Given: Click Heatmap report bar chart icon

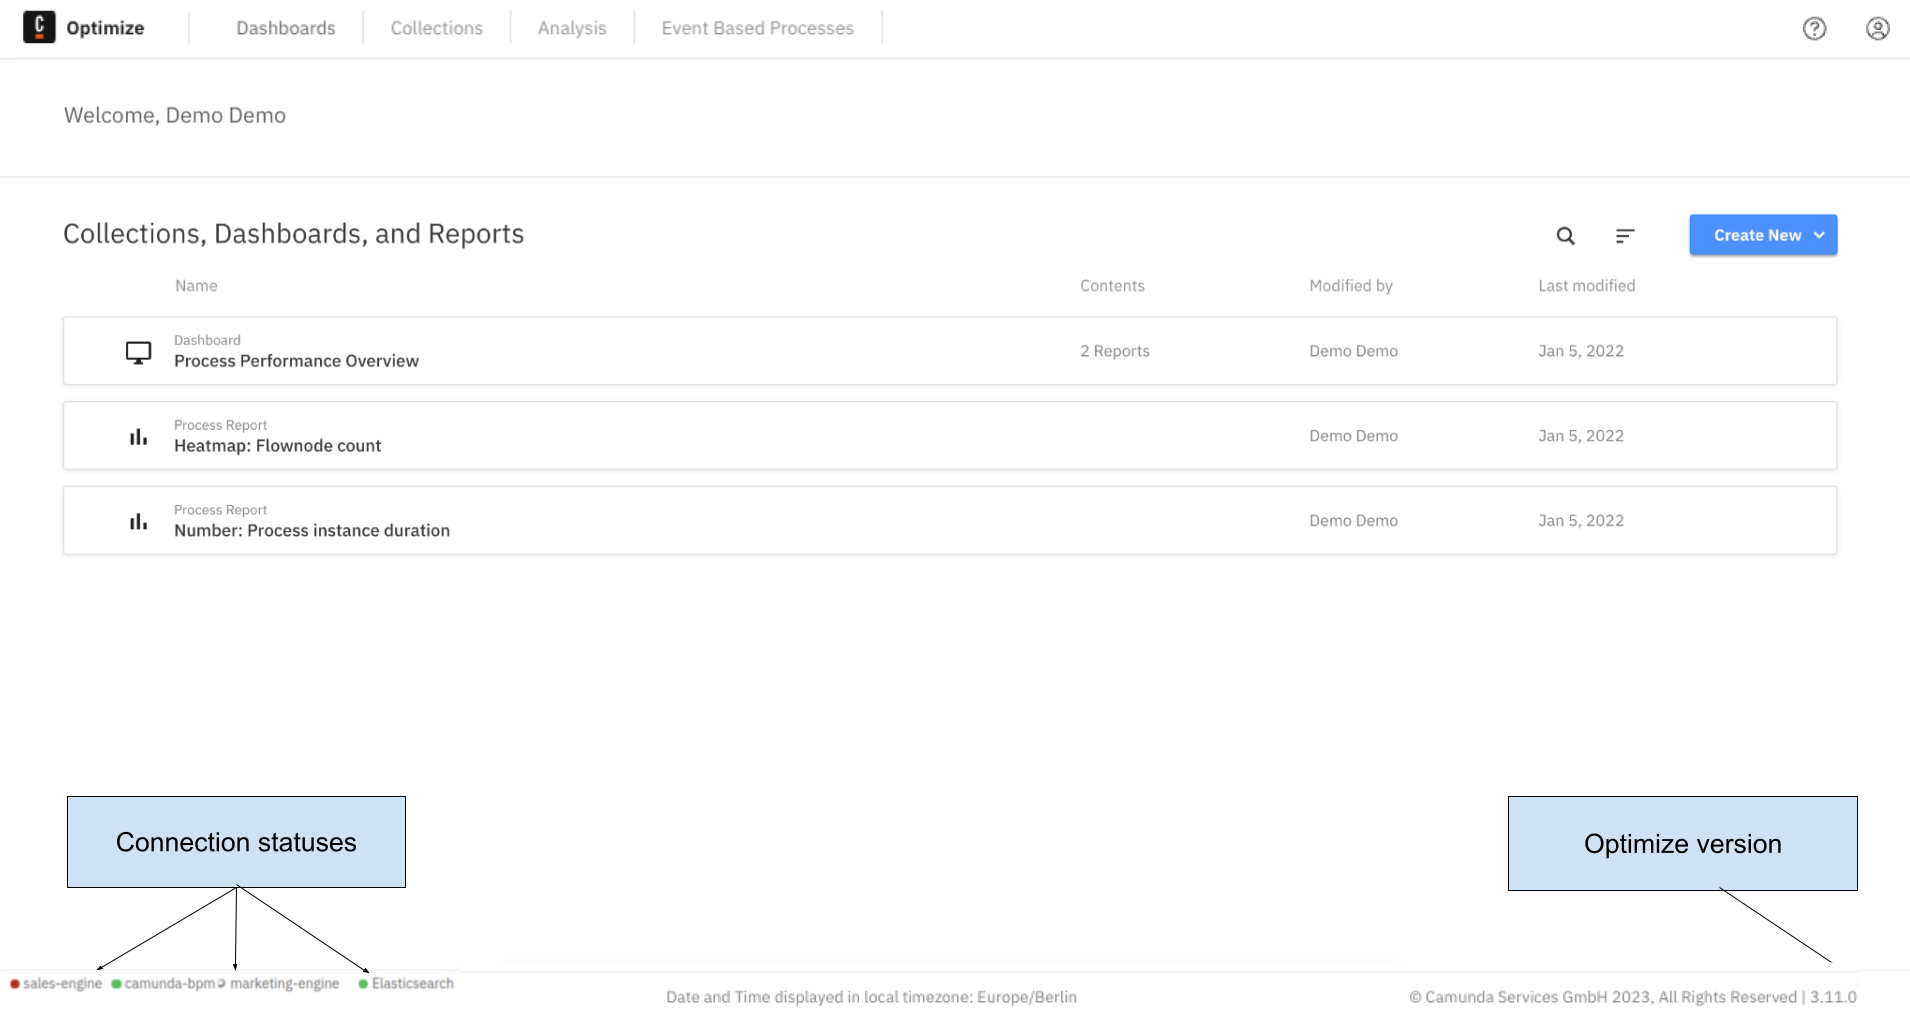Looking at the screenshot, I should click(138, 437).
